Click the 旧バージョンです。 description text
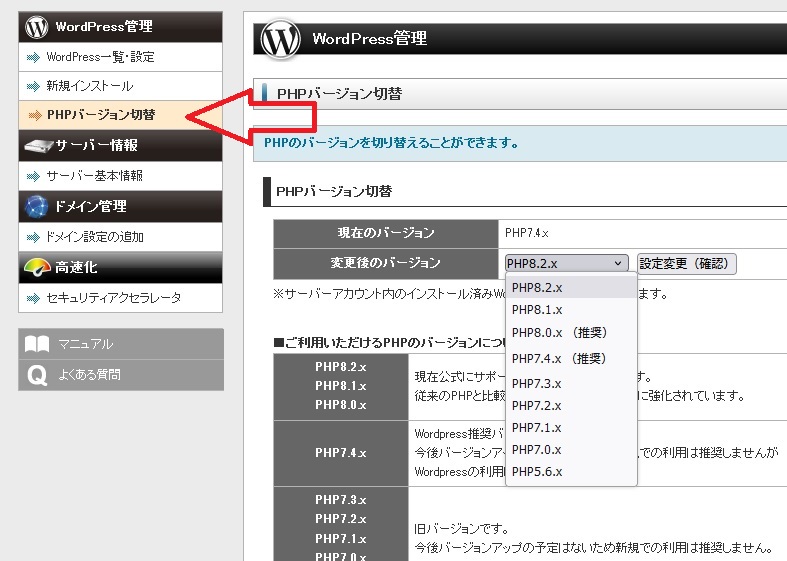The height and width of the screenshot is (561, 787). click(462, 529)
